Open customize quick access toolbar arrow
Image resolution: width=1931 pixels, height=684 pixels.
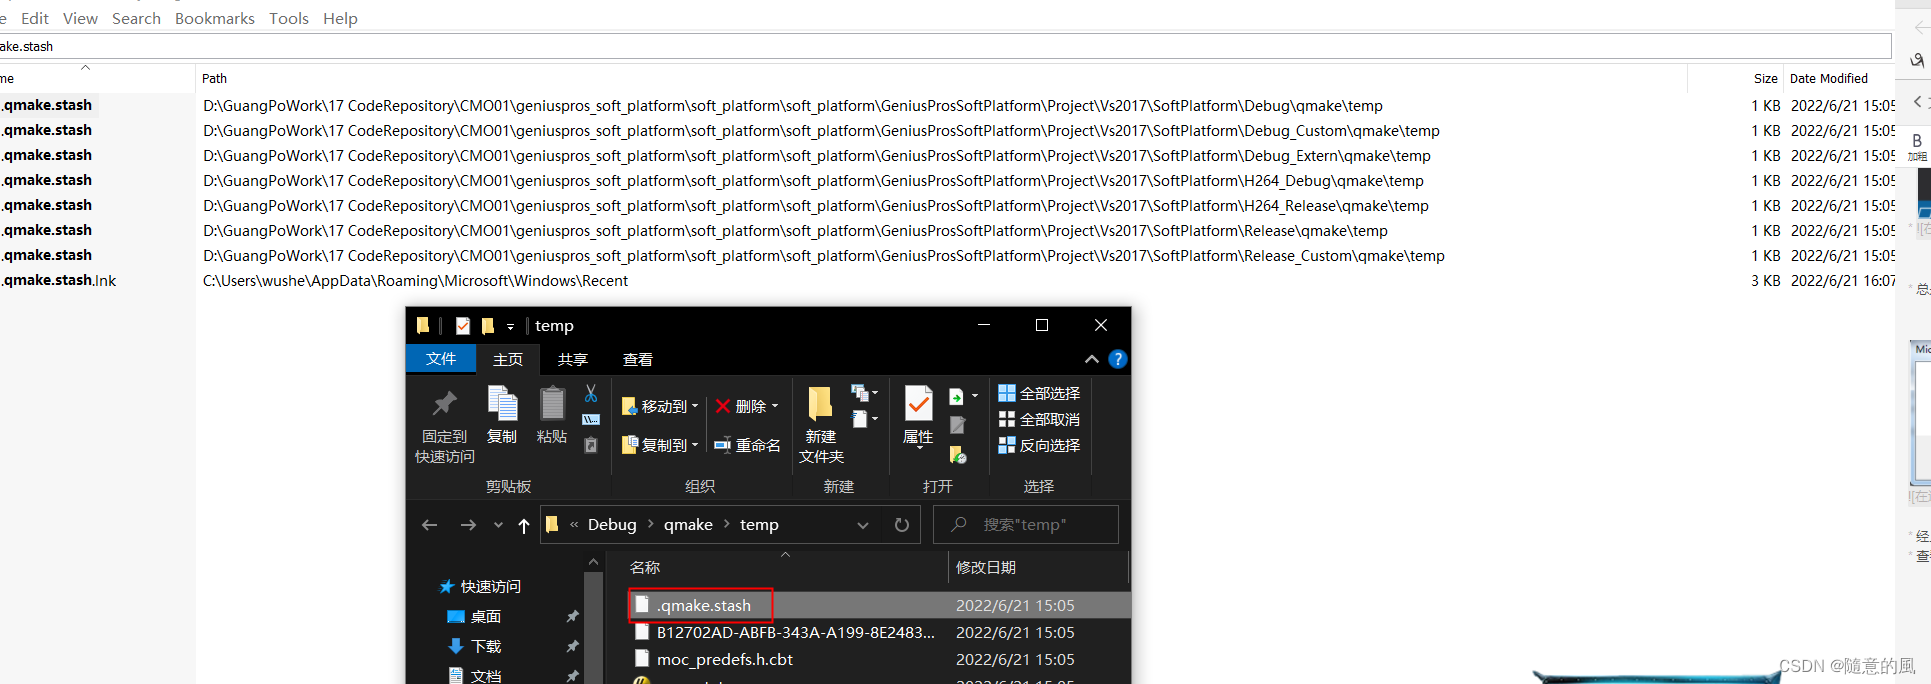point(510,326)
